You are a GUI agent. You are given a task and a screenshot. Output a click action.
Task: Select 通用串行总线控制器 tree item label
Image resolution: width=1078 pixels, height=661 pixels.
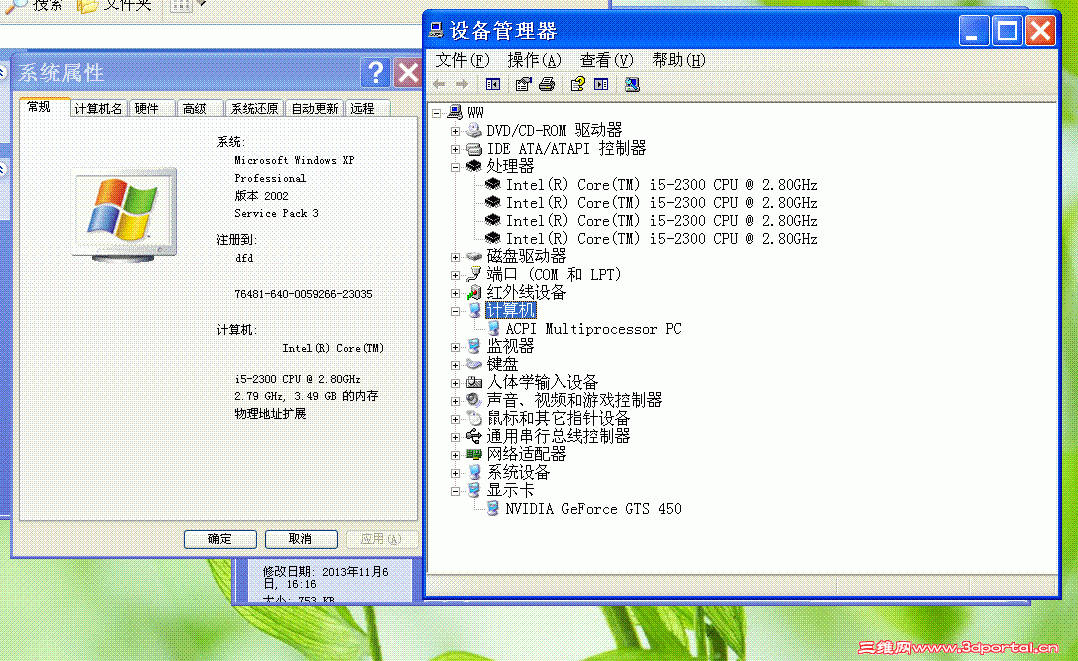pyautogui.click(x=558, y=436)
